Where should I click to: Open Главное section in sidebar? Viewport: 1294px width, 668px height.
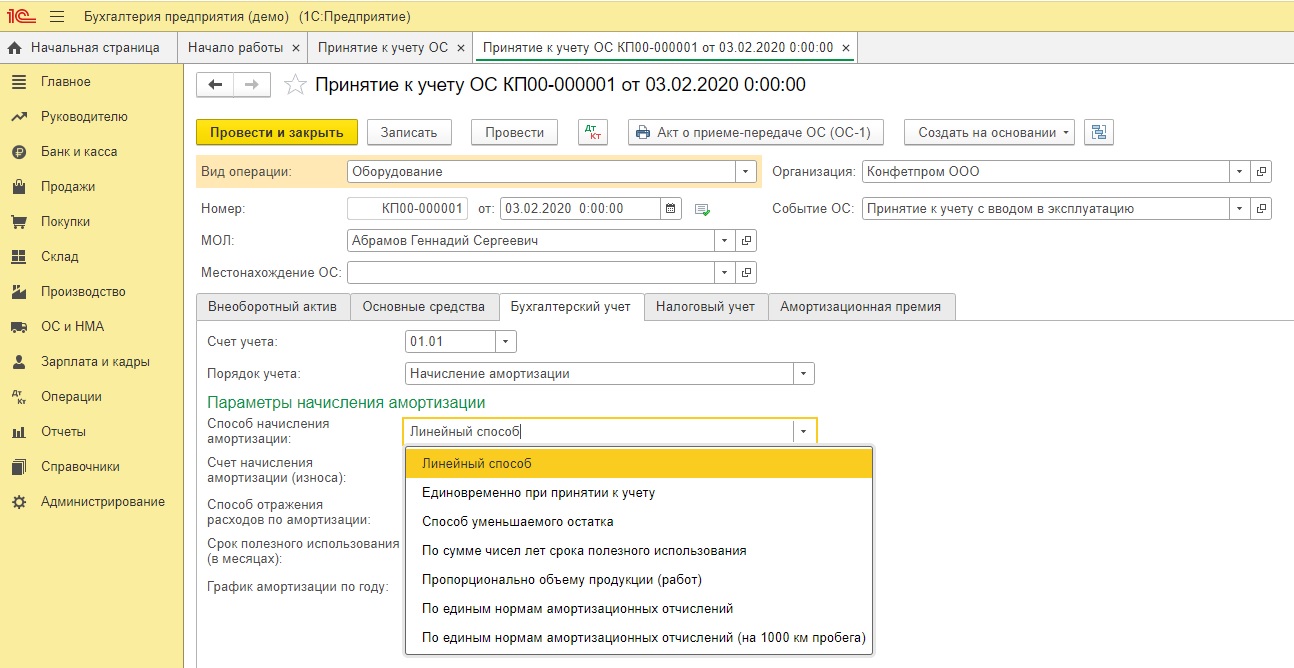(x=66, y=82)
